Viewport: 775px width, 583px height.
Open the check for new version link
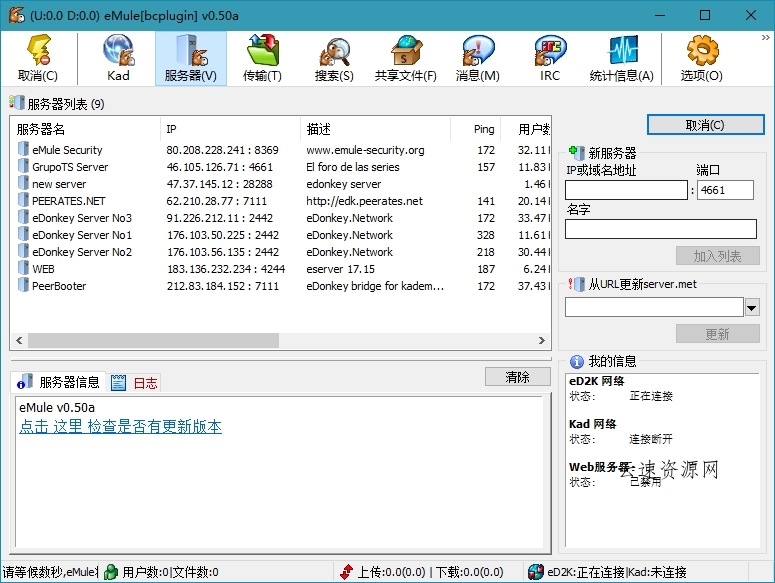coord(121,426)
